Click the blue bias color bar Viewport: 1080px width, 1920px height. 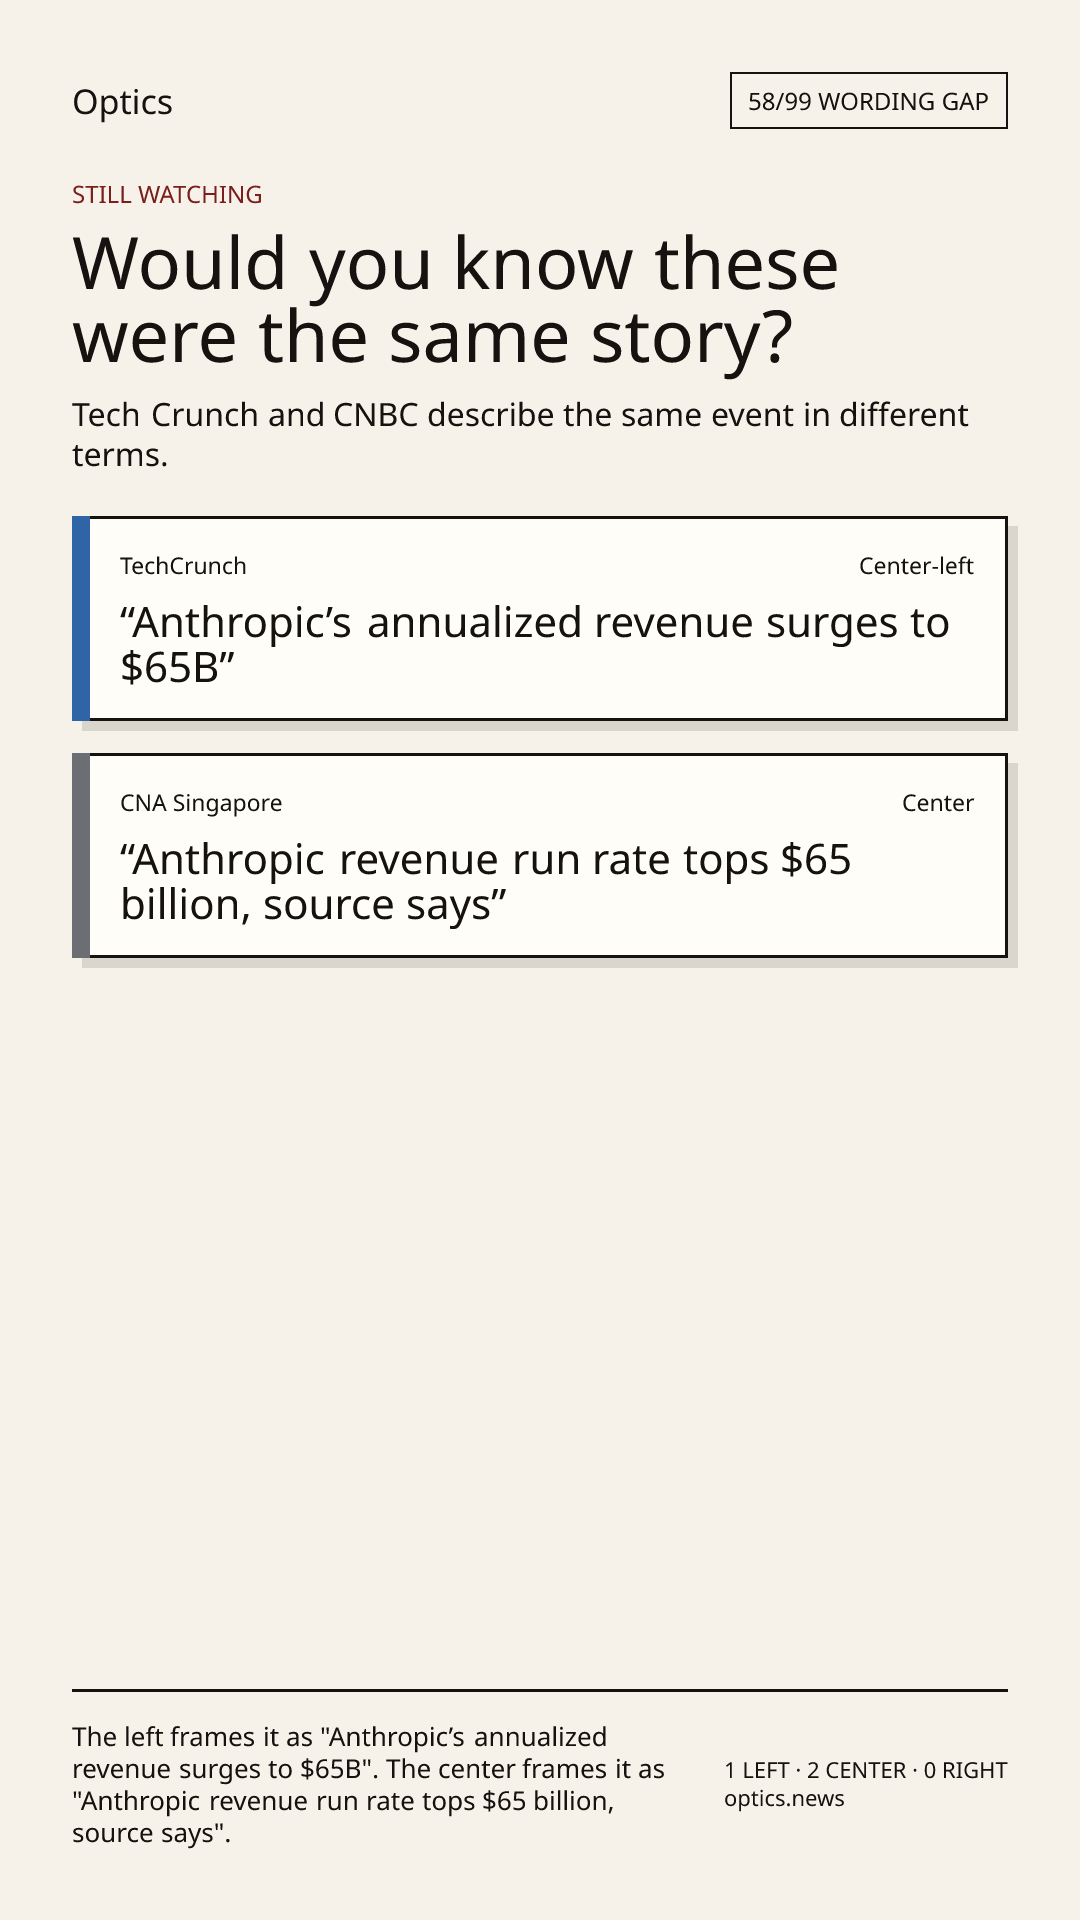(81, 619)
